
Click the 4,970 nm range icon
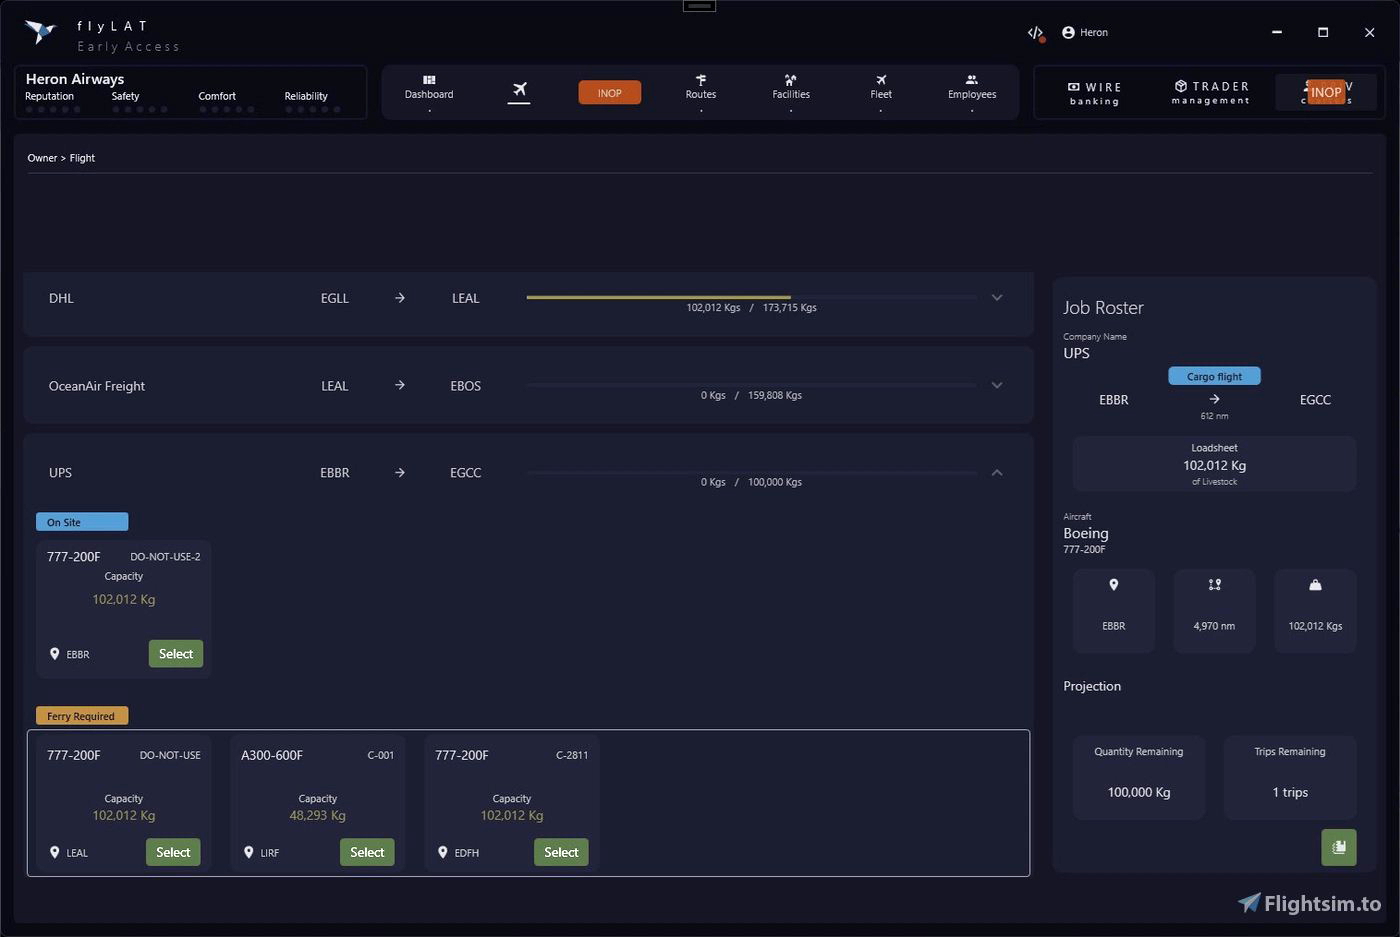1214,585
